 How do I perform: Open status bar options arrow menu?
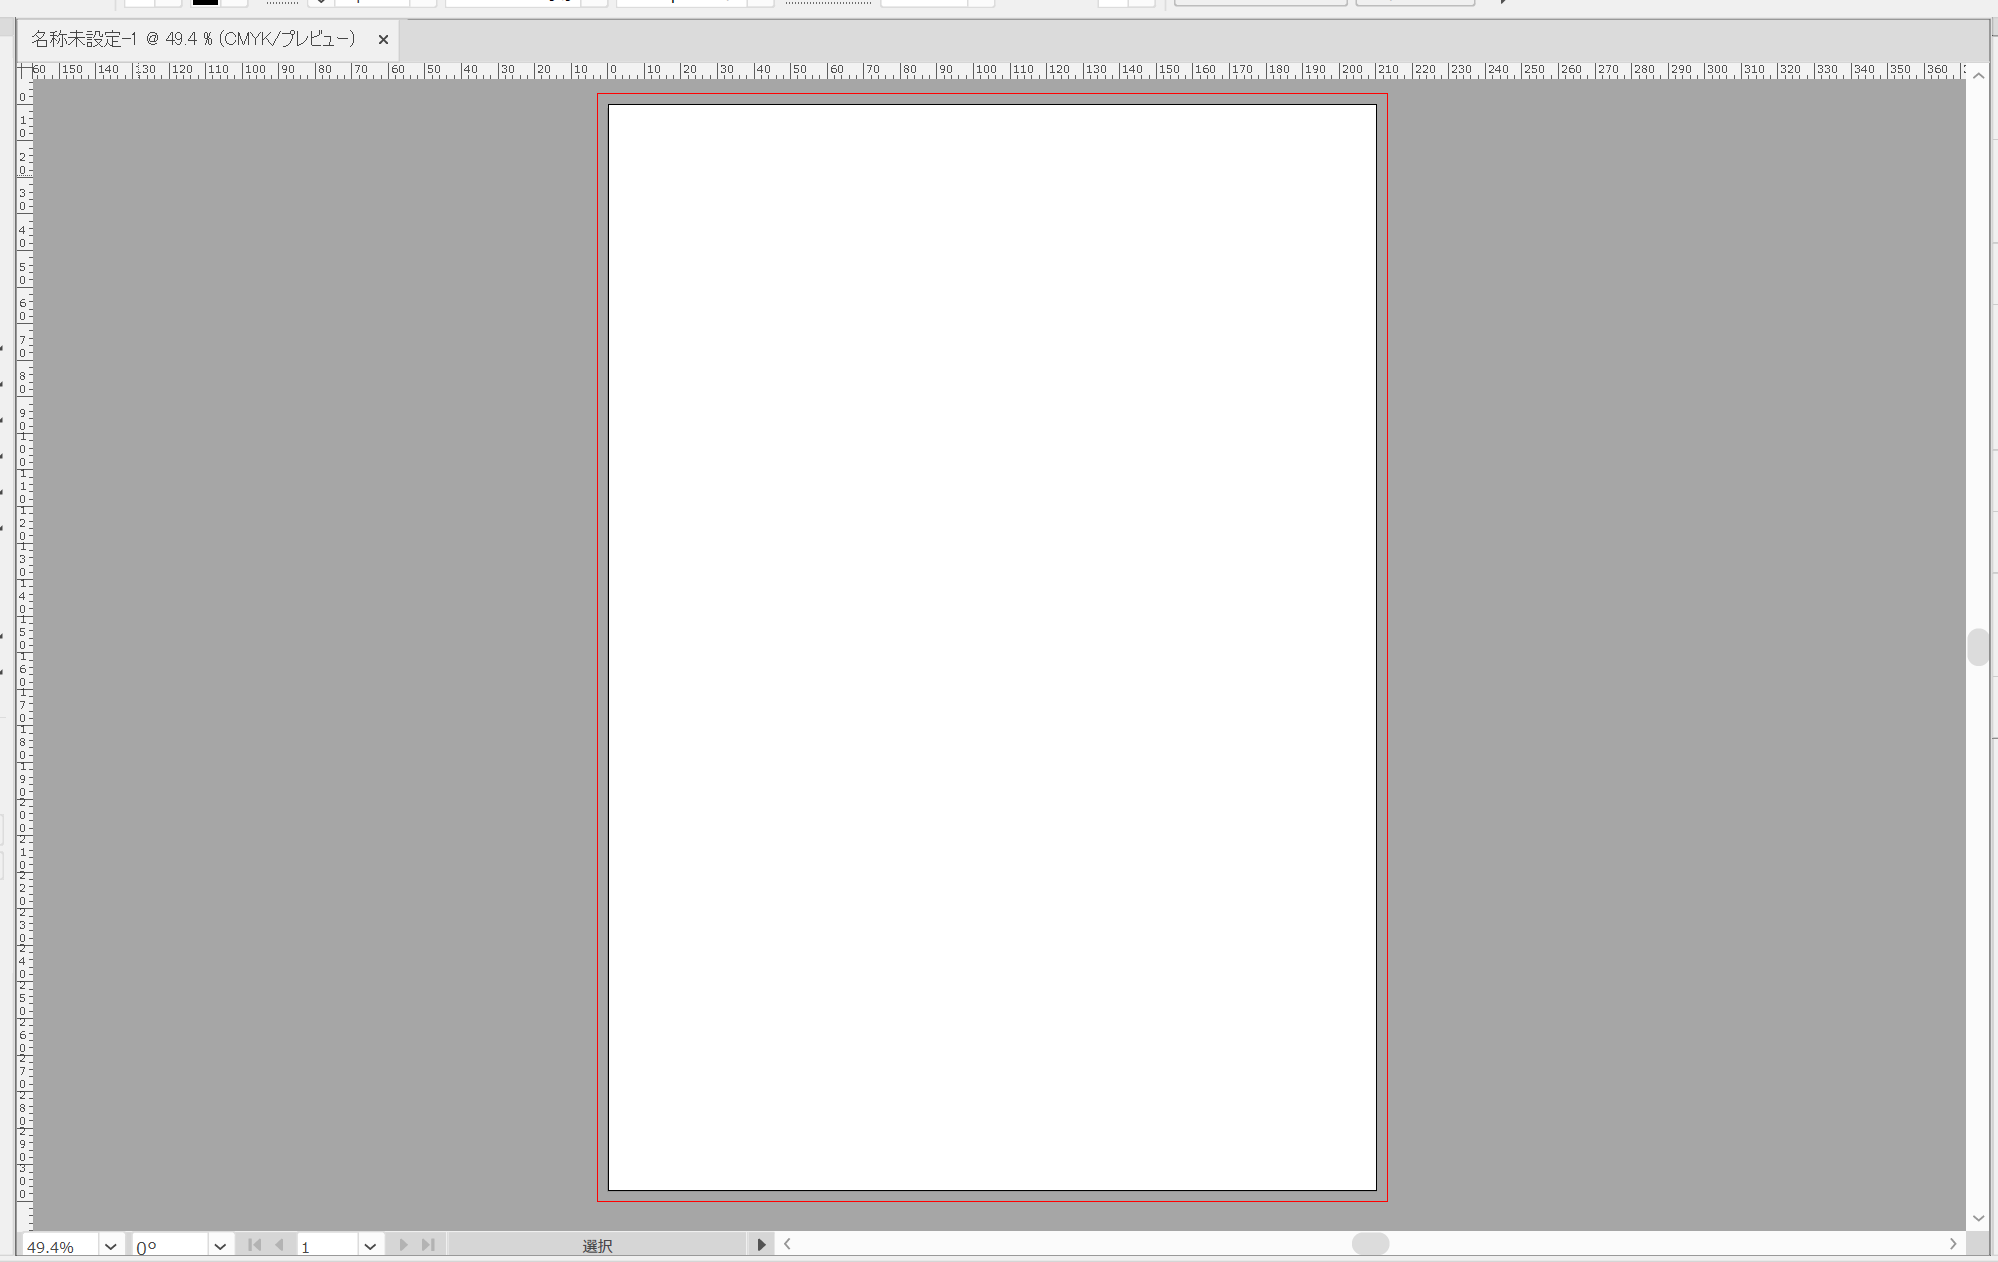(761, 1245)
